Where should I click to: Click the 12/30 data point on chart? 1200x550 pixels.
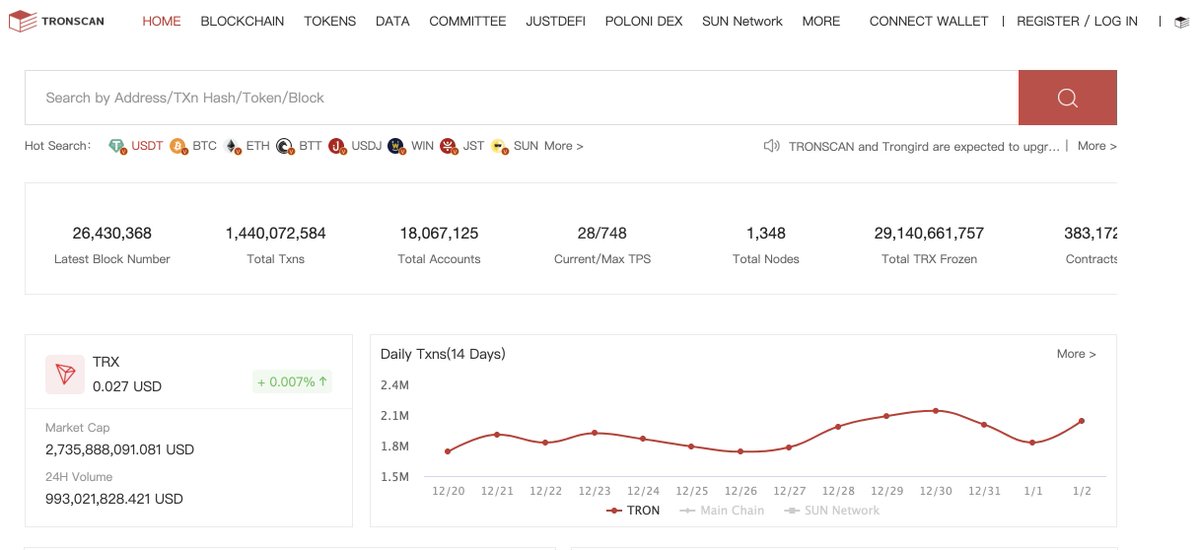pos(936,410)
